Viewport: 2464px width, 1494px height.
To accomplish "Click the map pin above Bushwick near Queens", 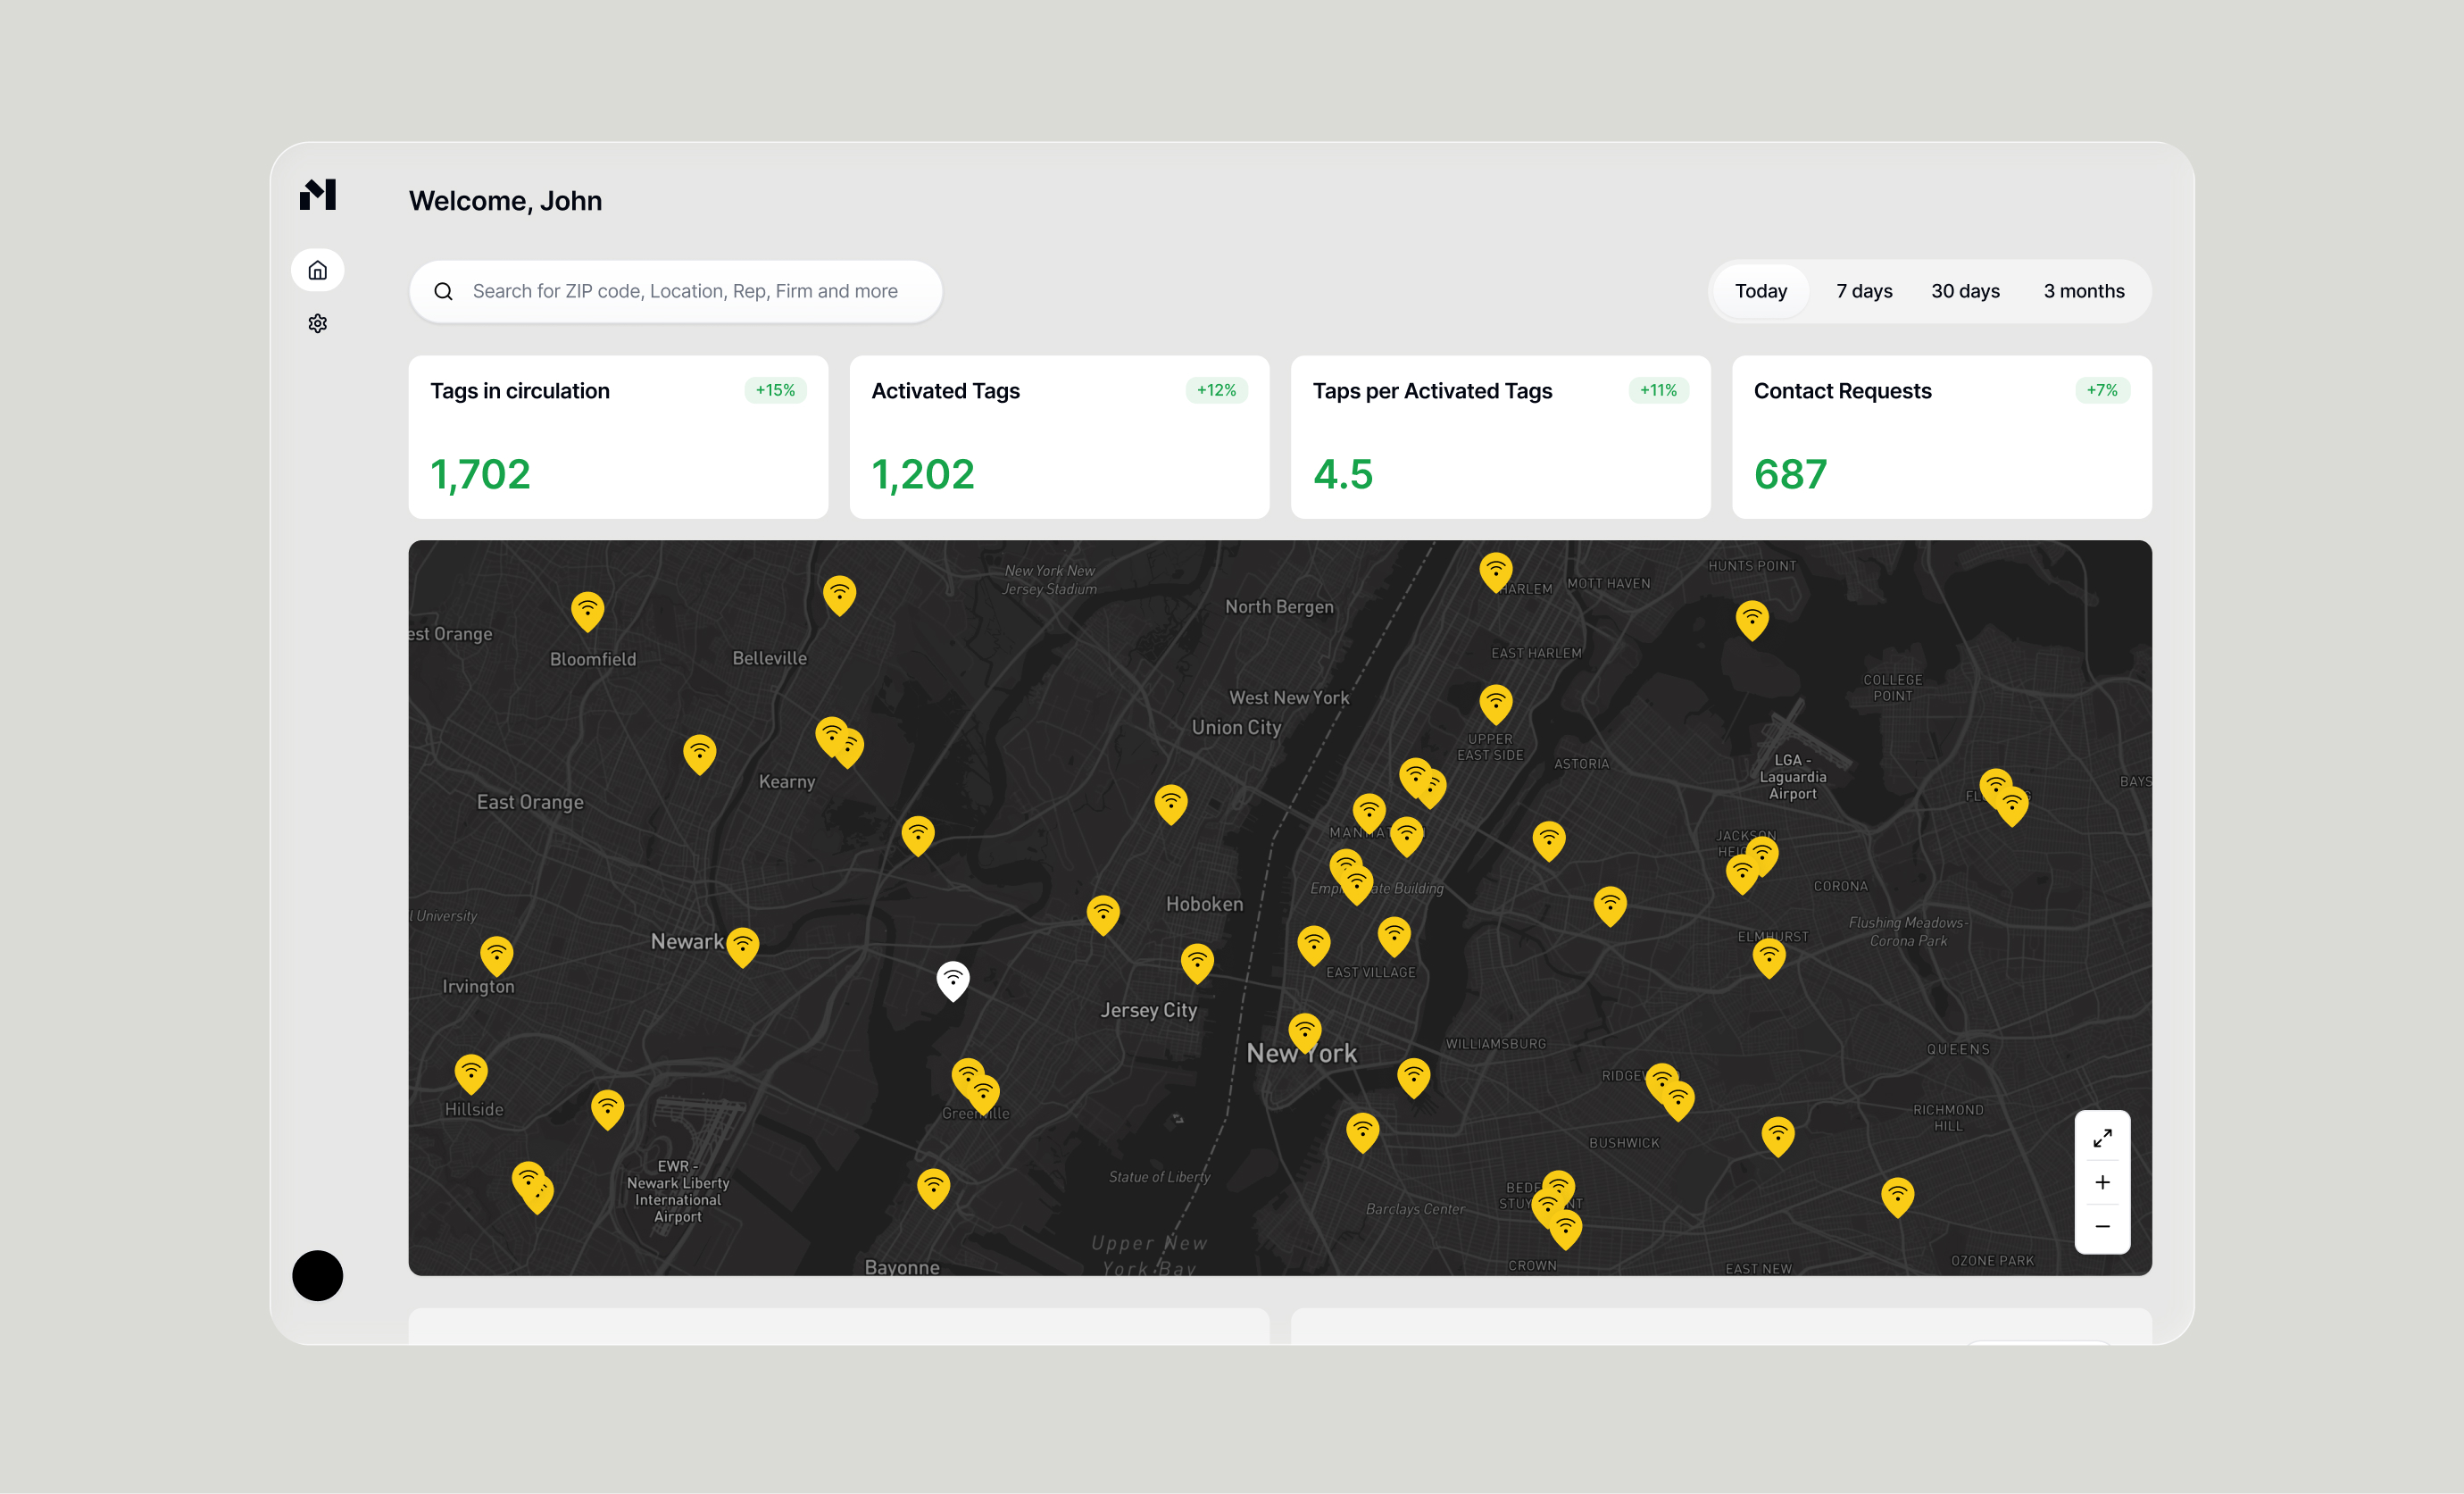I will pos(1777,1136).
